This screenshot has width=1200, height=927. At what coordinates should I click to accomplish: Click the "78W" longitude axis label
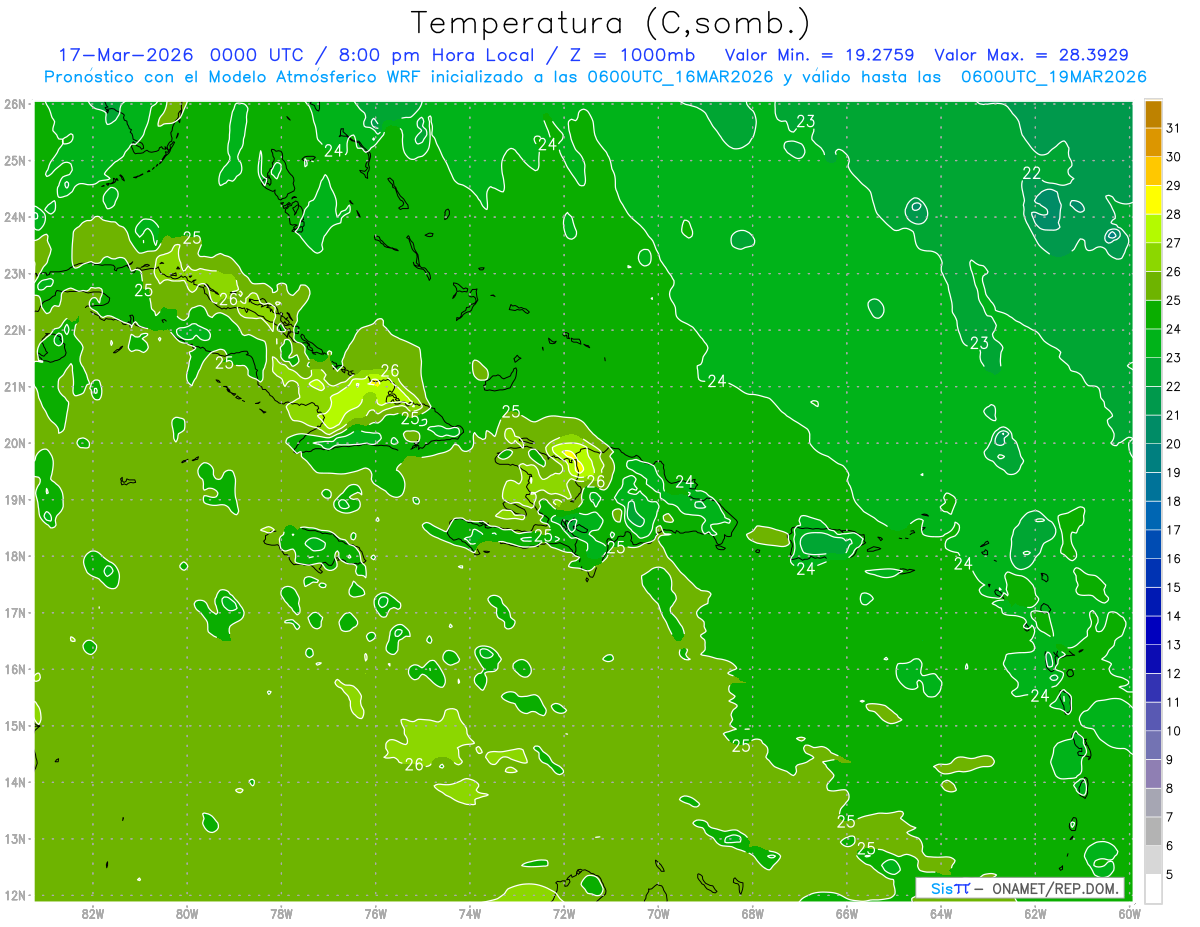click(281, 913)
